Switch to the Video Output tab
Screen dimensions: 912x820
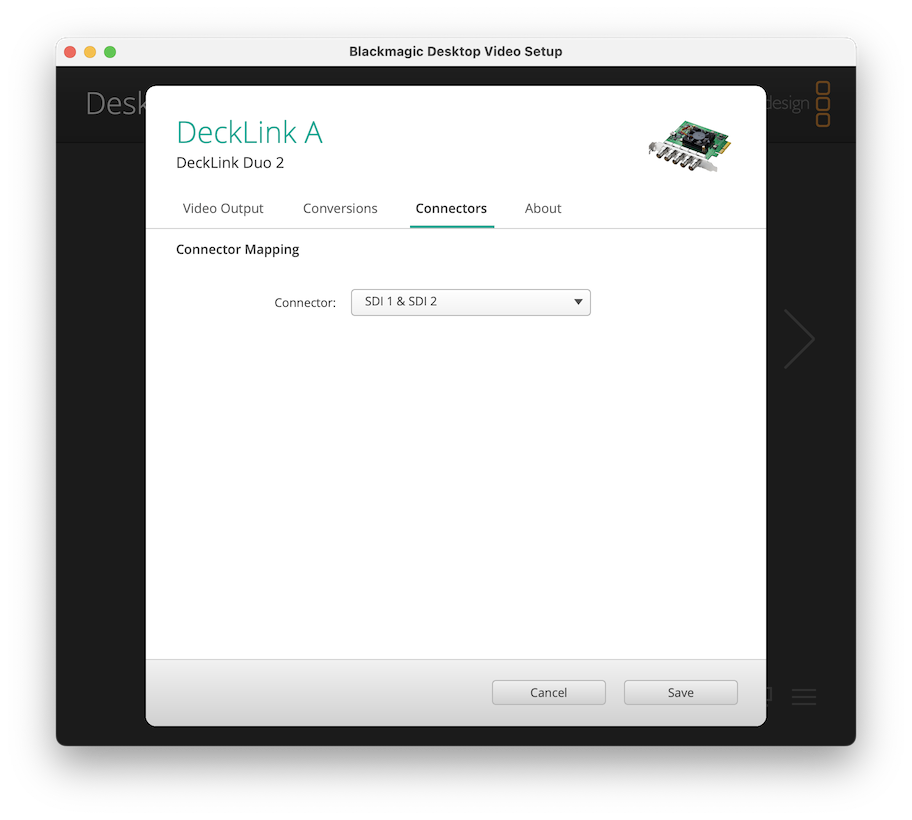point(223,208)
